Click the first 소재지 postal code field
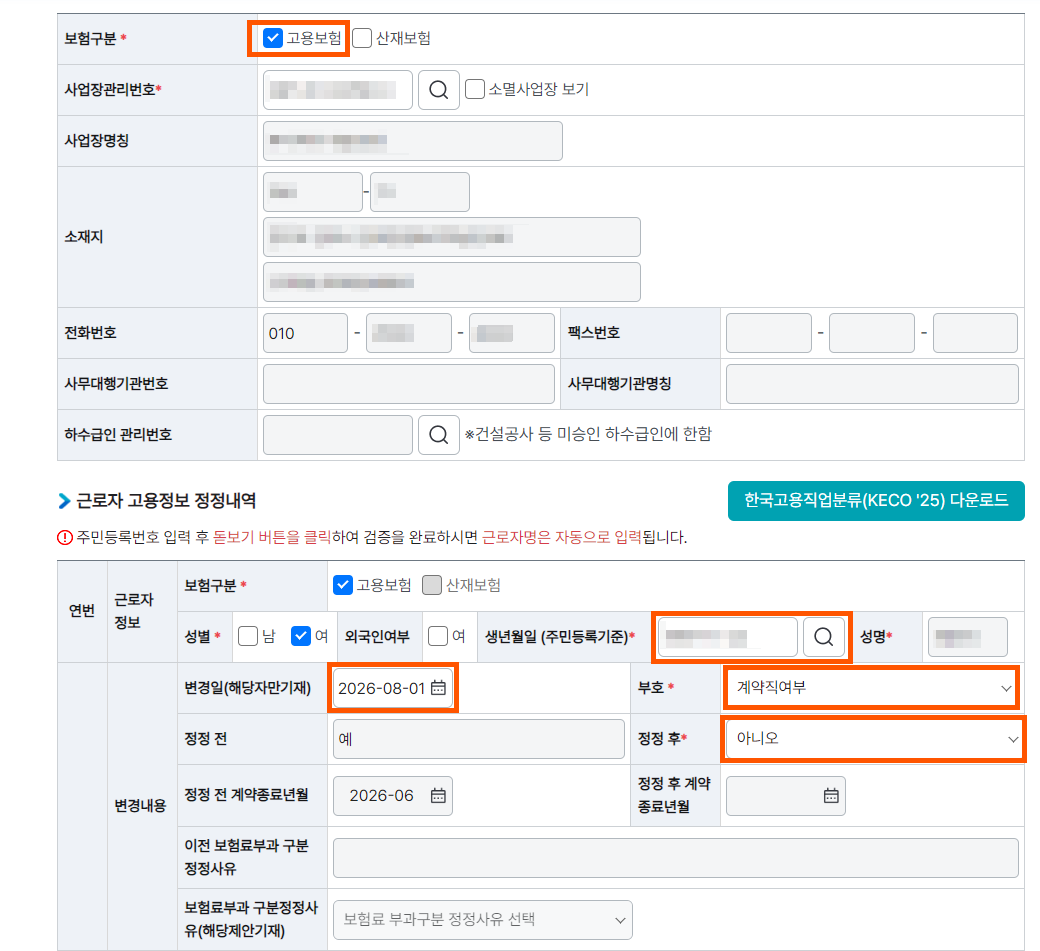This screenshot has width=1040, height=951. [313, 192]
